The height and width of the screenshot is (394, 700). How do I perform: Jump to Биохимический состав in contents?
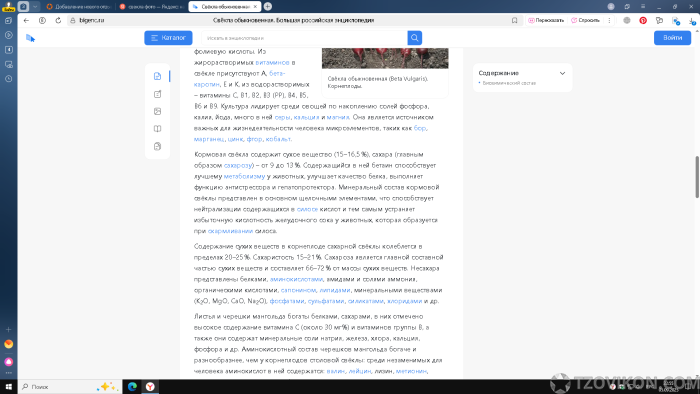point(508,83)
